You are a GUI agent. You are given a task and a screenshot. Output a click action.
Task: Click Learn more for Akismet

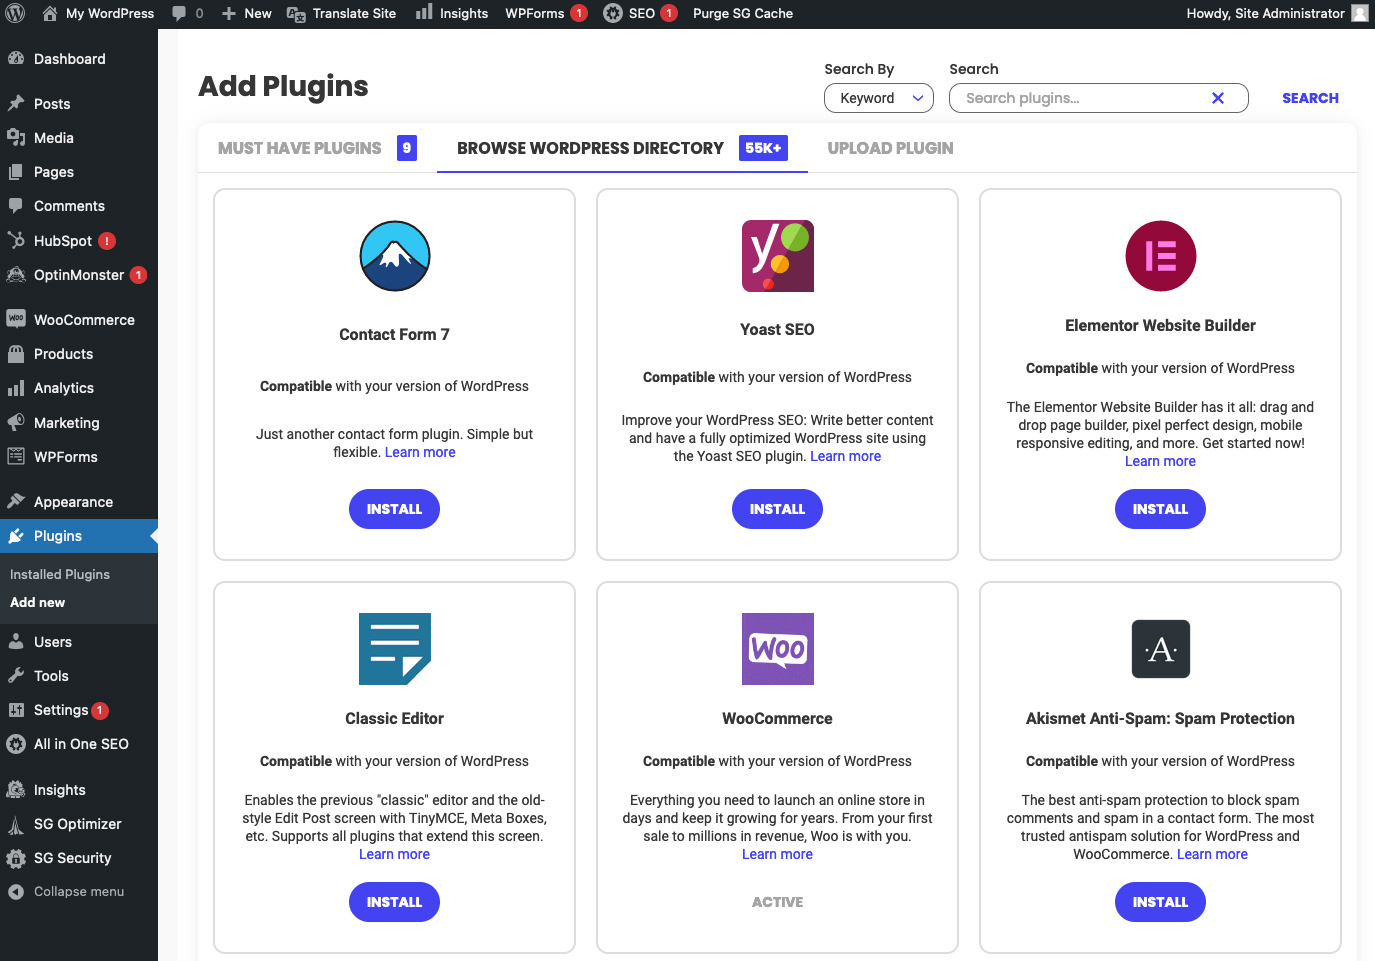coord(1212,854)
